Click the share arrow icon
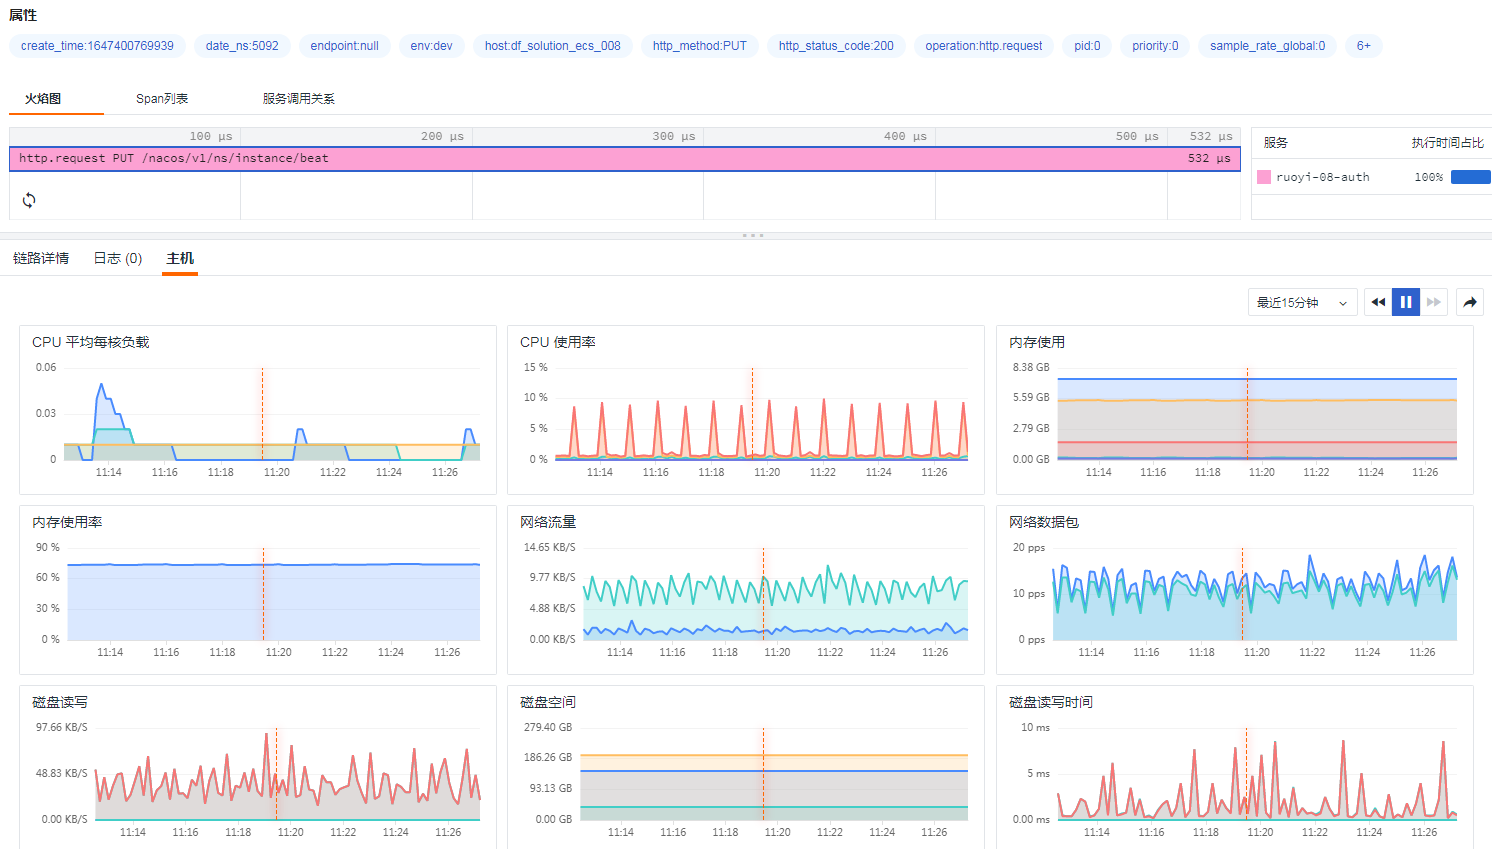Image resolution: width=1492 pixels, height=849 pixels. (x=1469, y=301)
